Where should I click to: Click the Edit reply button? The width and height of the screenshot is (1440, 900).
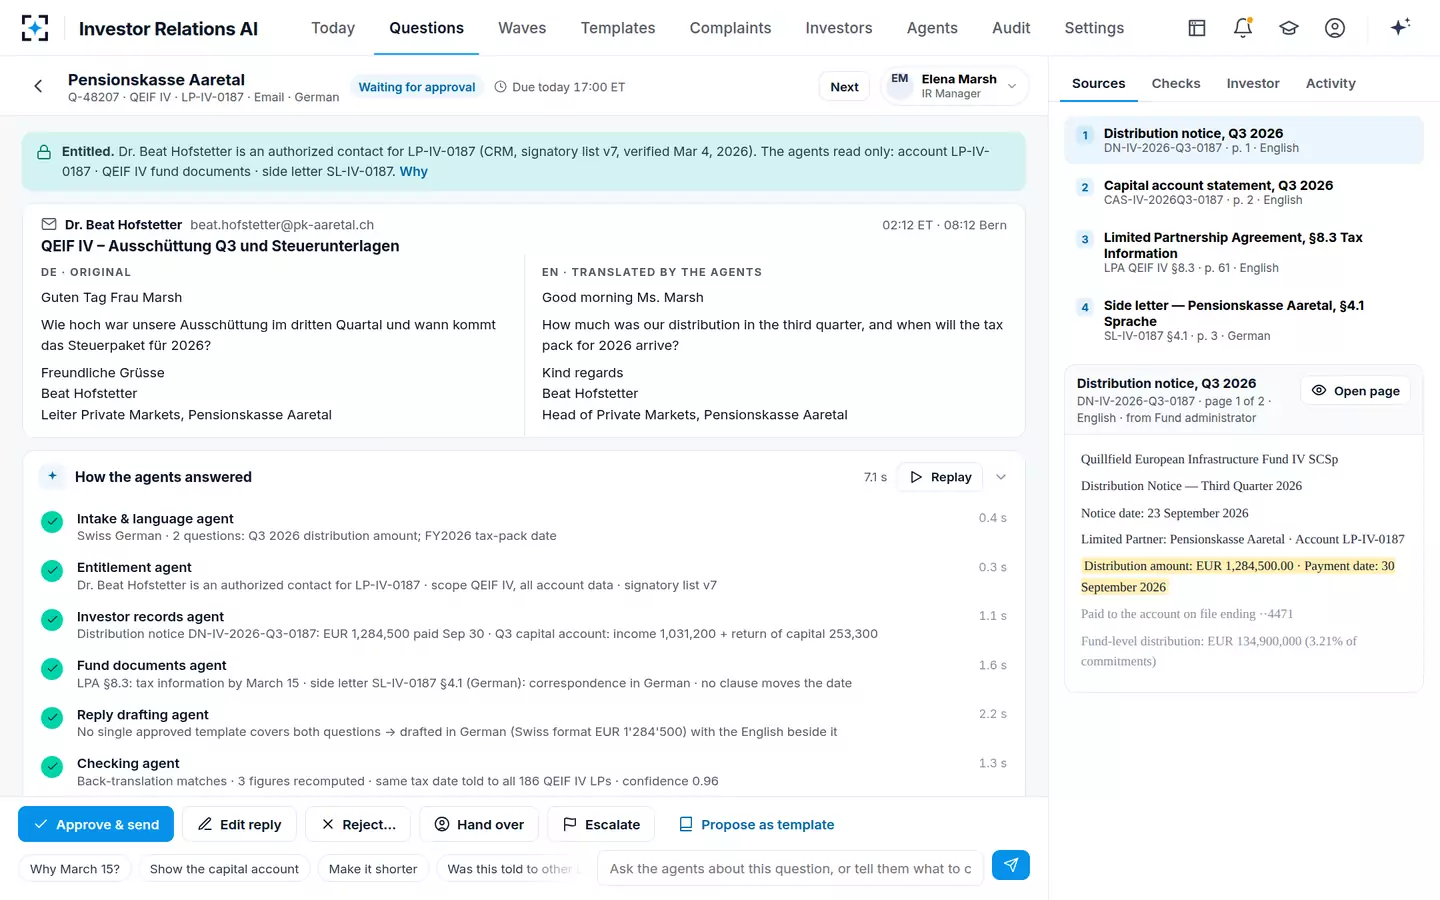point(240,824)
